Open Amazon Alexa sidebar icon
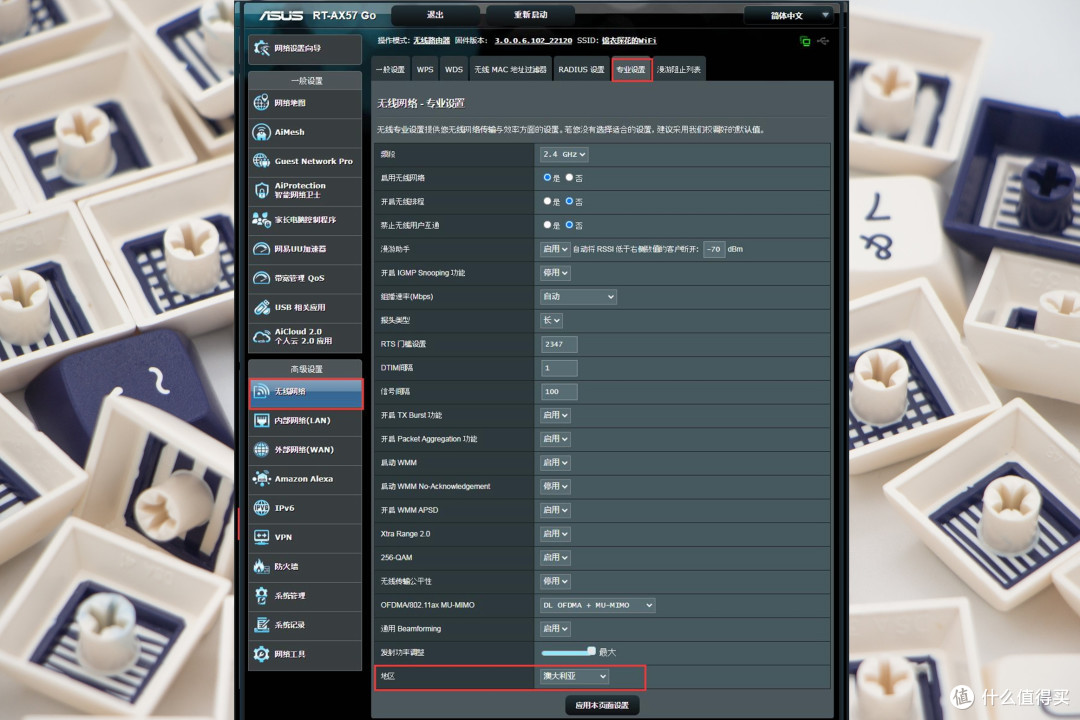The height and width of the screenshot is (720, 1080). pyautogui.click(x=261, y=478)
